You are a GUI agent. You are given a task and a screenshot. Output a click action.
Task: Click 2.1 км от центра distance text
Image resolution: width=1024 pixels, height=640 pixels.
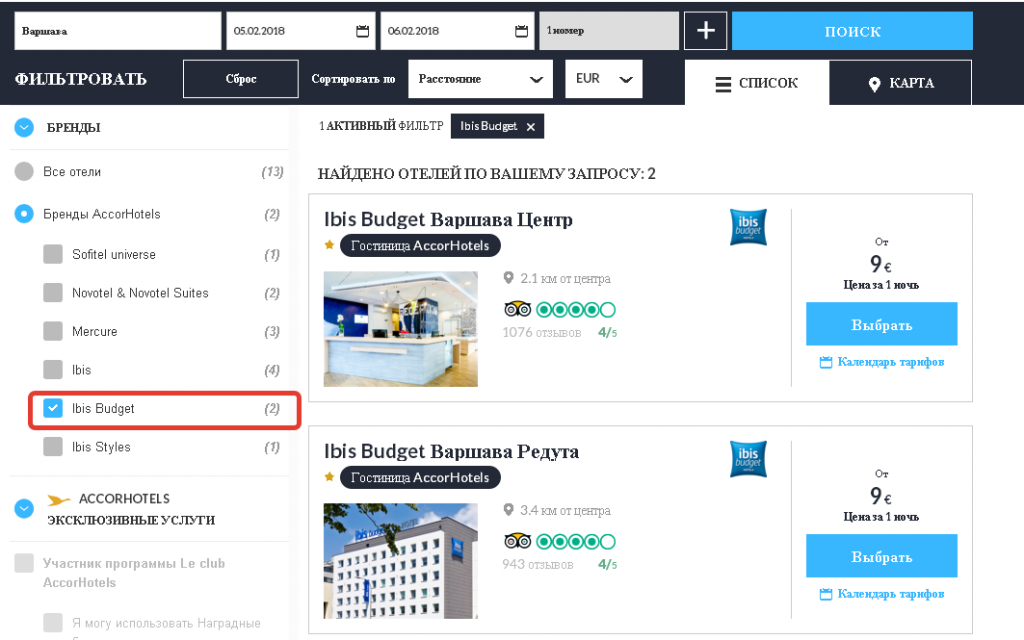[566, 279]
